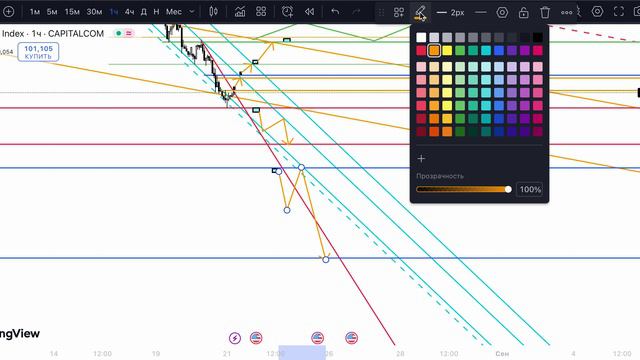
Task: Adjust the Прозрачность opacity slider
Action: (464, 189)
